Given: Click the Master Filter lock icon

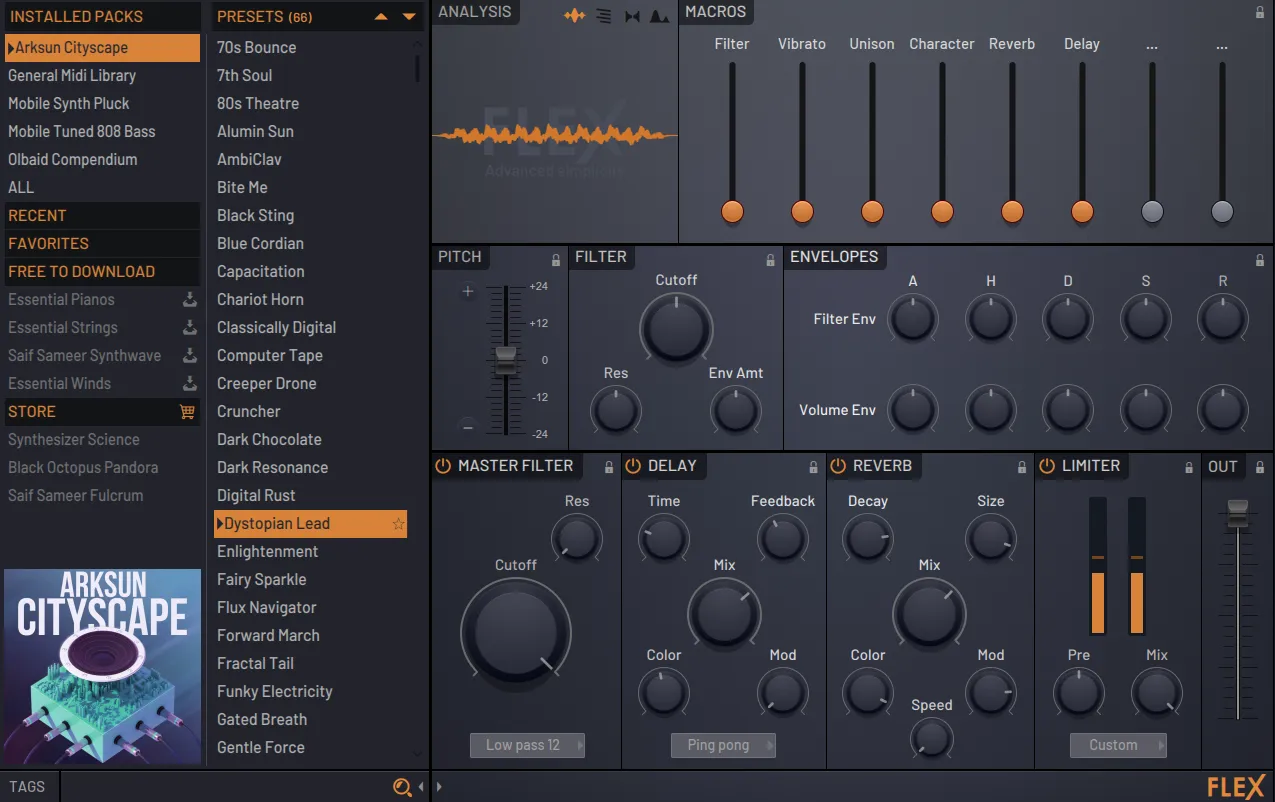Looking at the screenshot, I should click(609, 467).
